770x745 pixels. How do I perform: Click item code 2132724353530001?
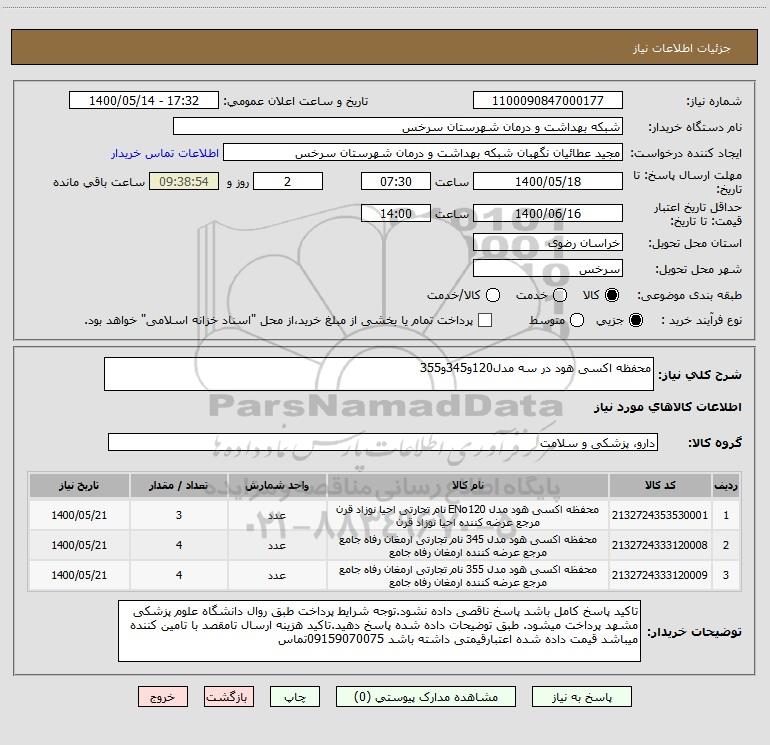pyautogui.click(x=660, y=515)
